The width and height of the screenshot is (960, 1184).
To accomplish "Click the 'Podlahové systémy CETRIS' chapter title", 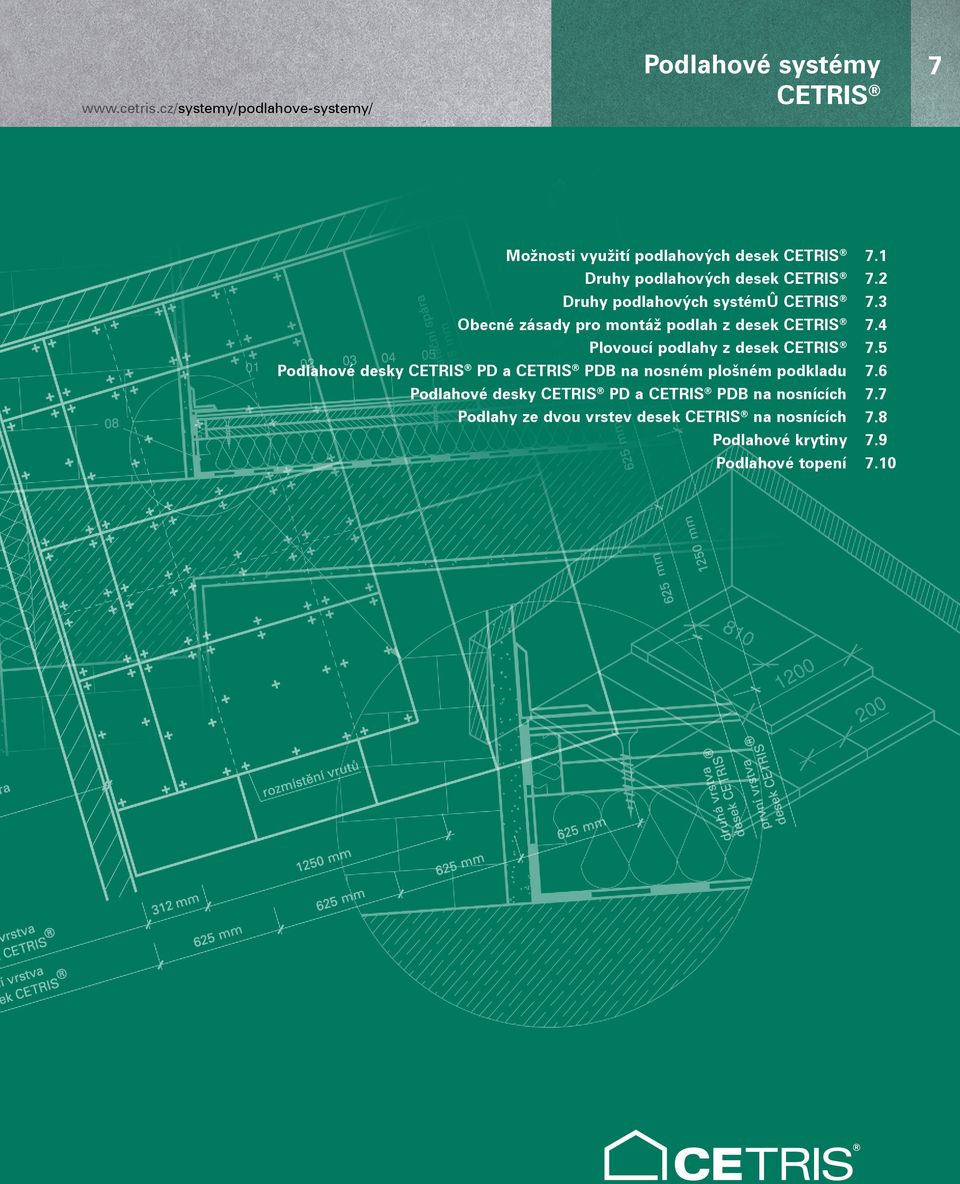I will pos(762,80).
